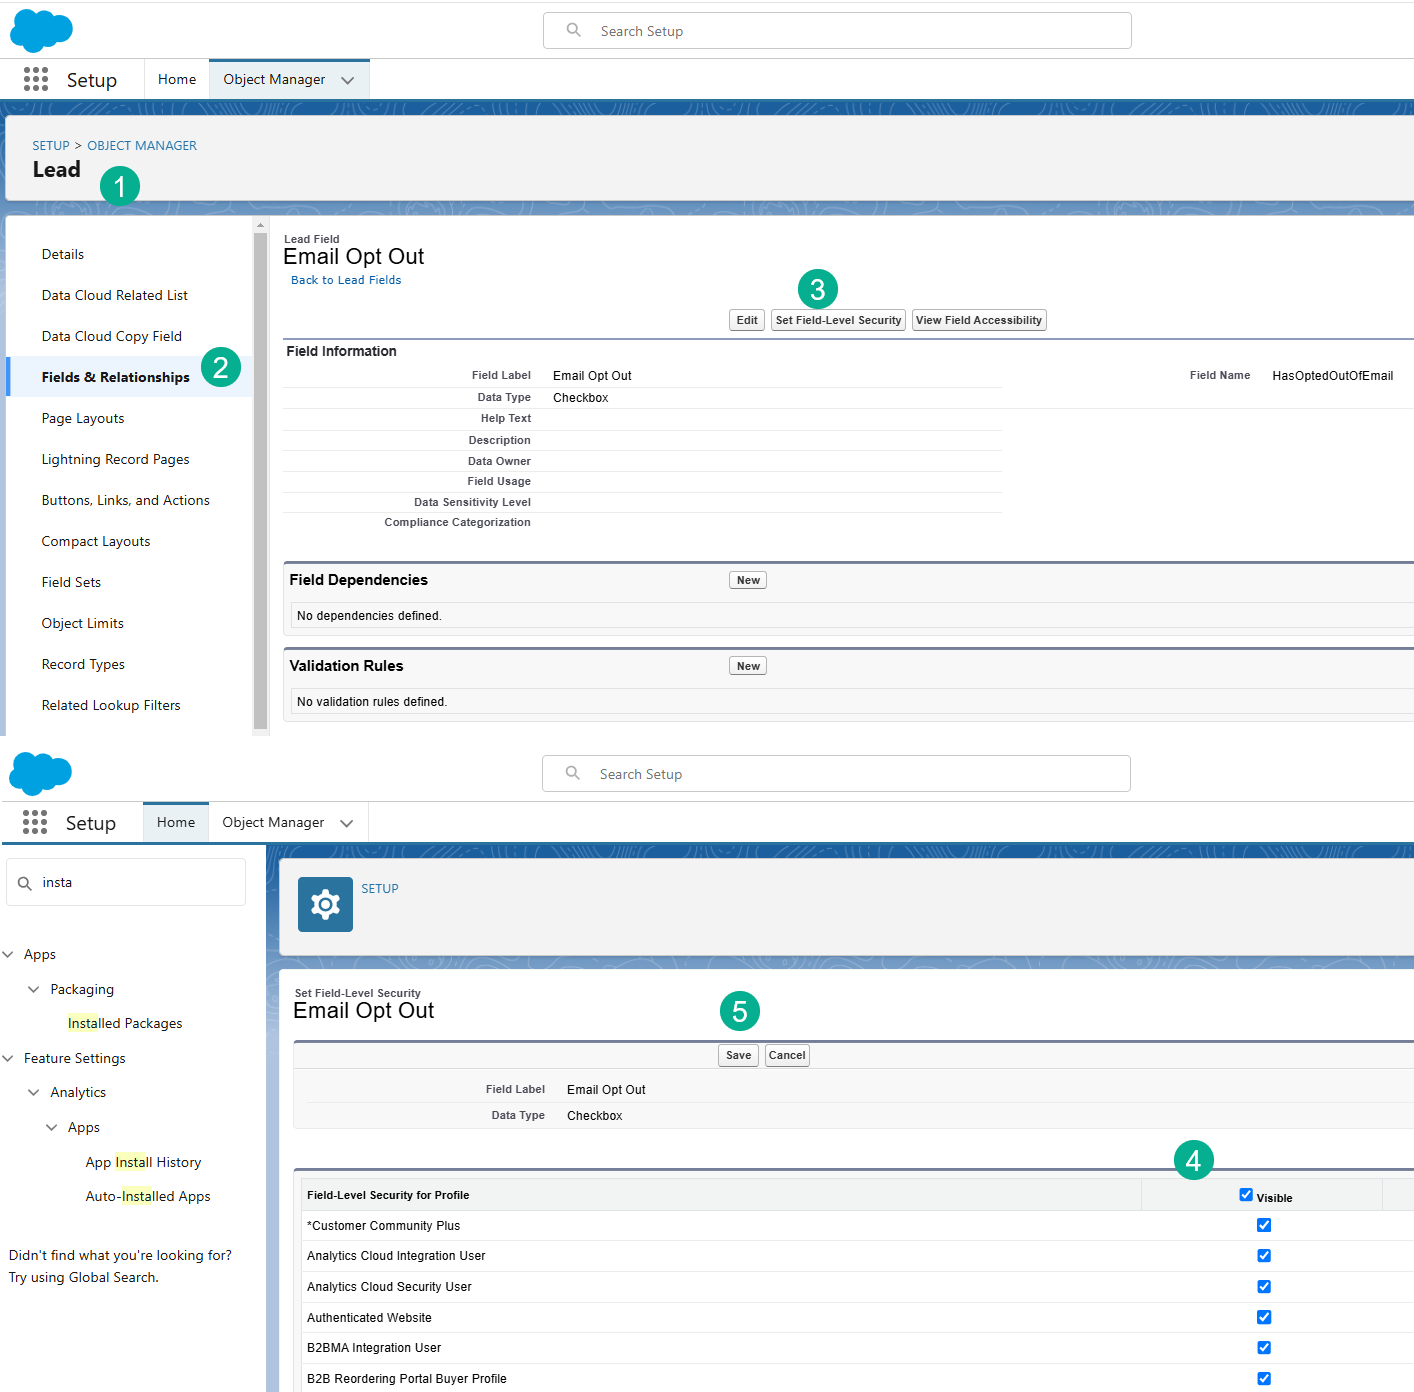Click the magnifier in the Search Setup bar
The image size is (1414, 1392).
coord(572,30)
